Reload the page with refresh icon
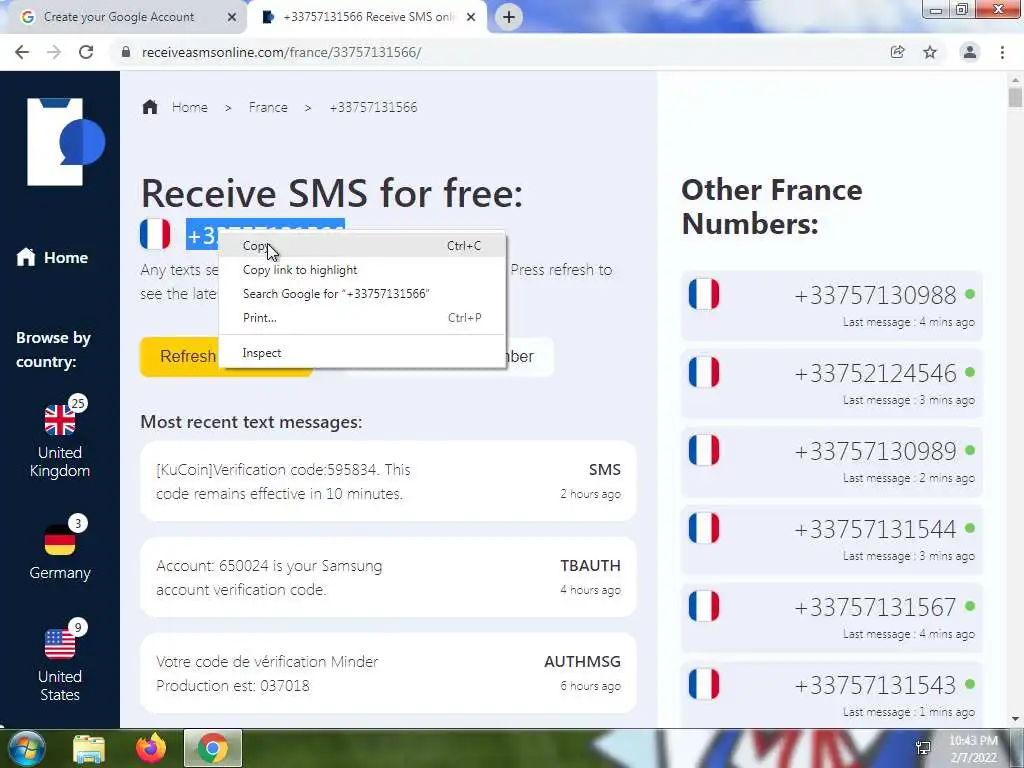The height and width of the screenshot is (768, 1024). pyautogui.click(x=86, y=52)
